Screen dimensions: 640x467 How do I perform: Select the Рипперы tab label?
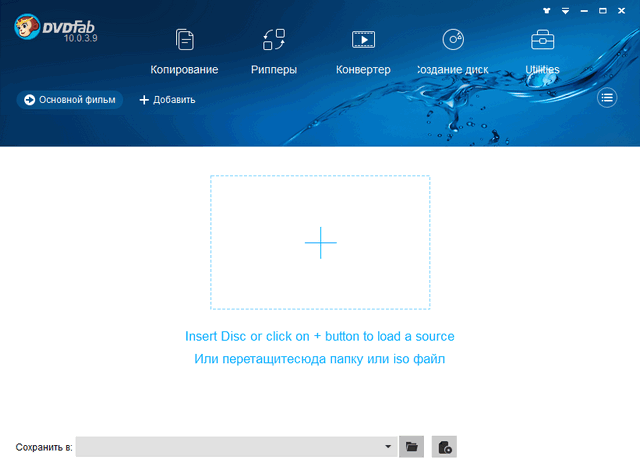[274, 69]
